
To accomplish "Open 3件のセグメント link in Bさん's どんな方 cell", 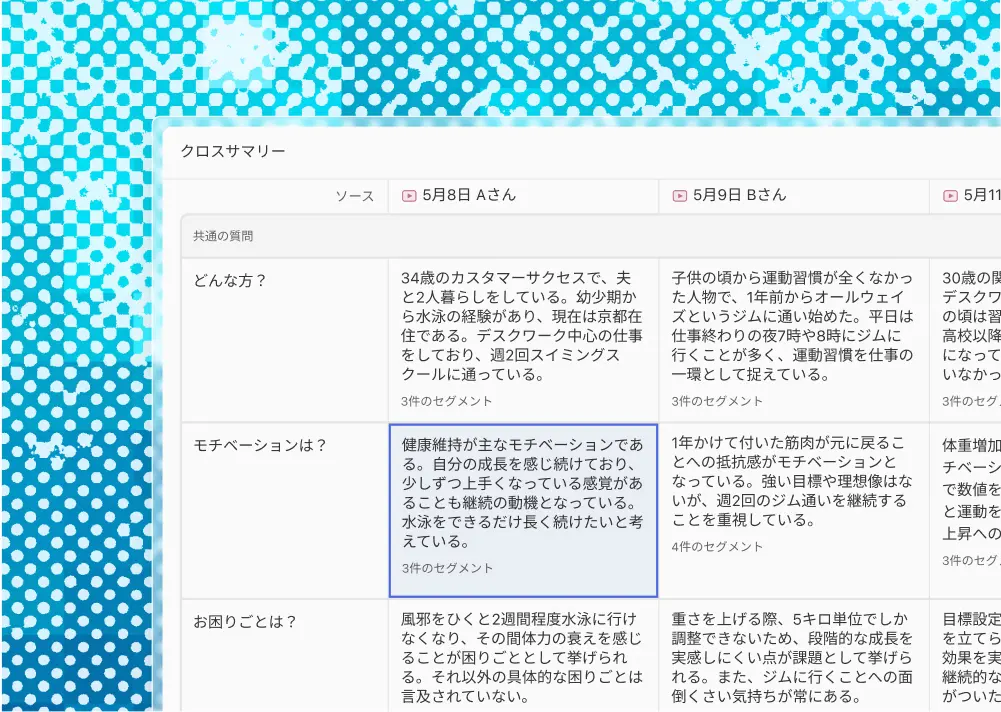I will 717,401.
